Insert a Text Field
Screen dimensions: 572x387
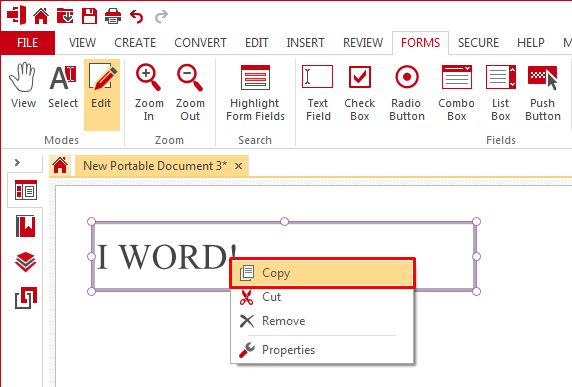[x=318, y=93]
